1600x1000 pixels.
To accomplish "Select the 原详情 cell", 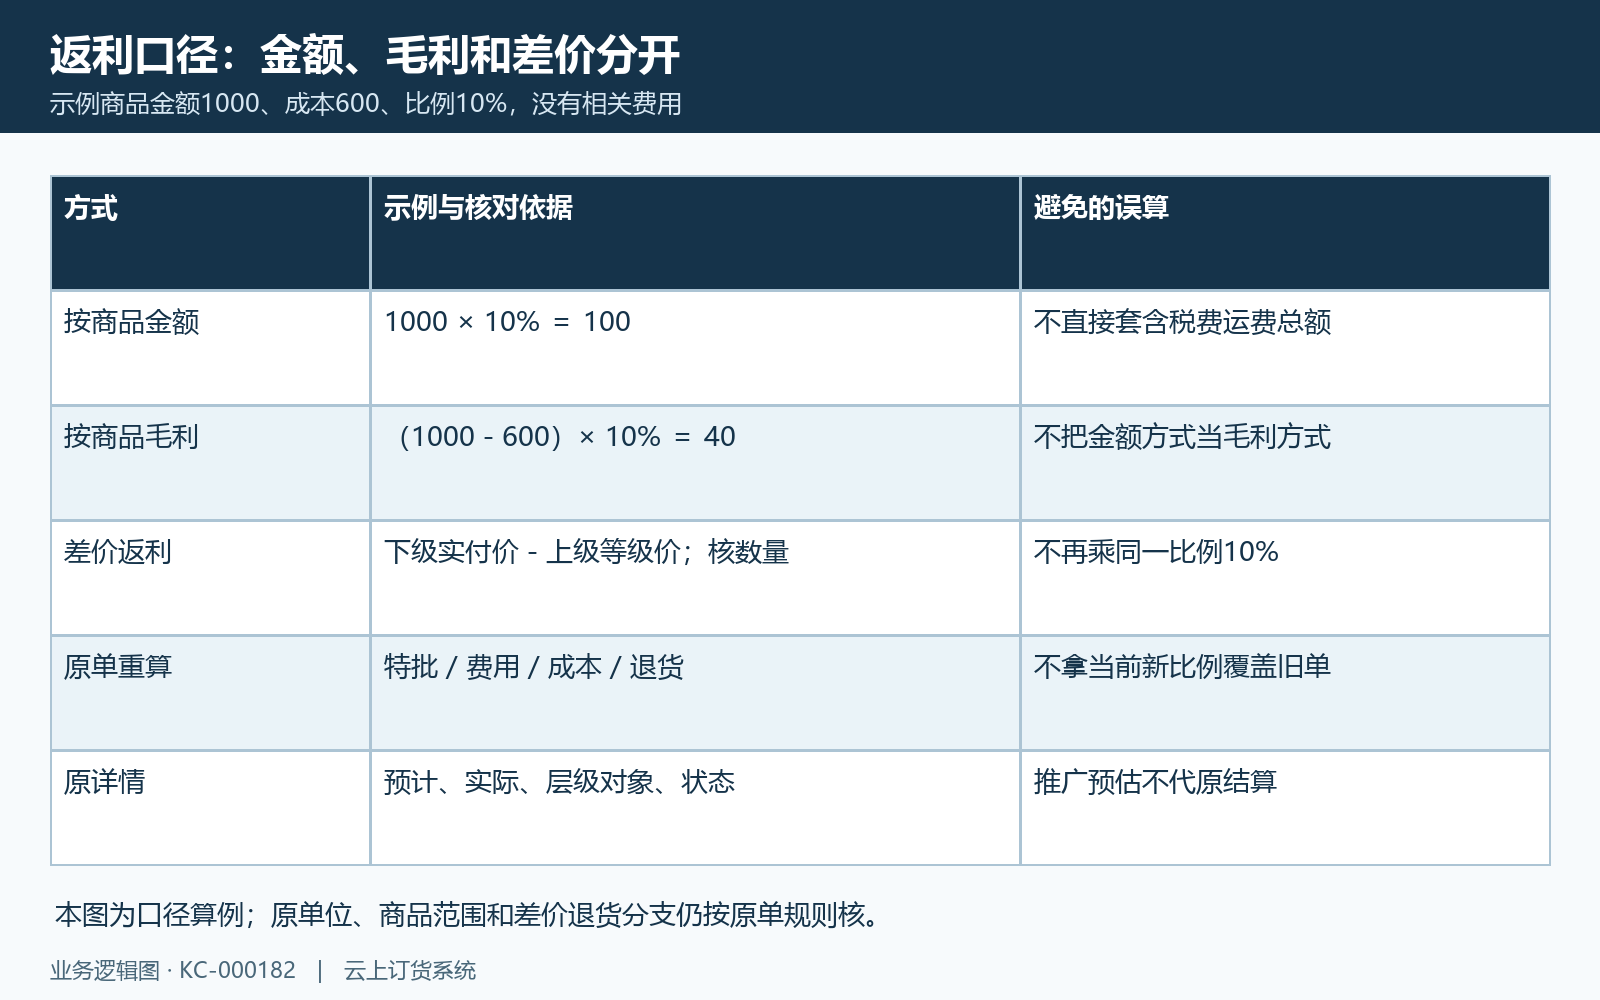I will [x=210, y=808].
